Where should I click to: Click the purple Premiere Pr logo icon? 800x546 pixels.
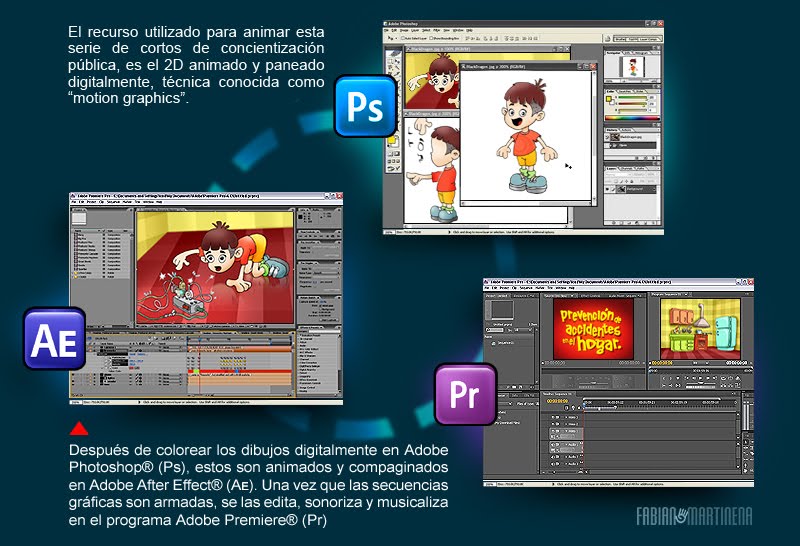465,394
